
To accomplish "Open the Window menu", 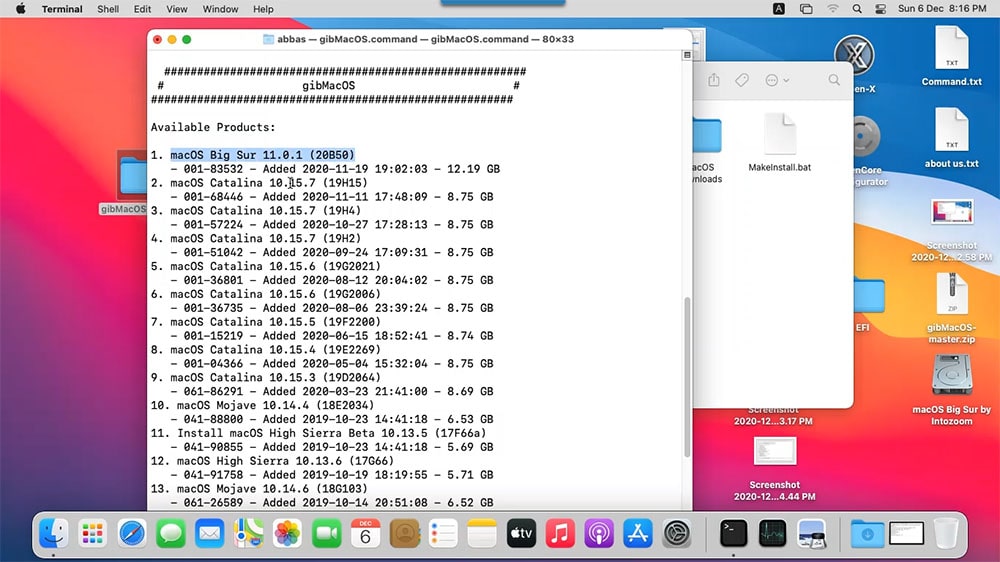I will pos(220,9).
